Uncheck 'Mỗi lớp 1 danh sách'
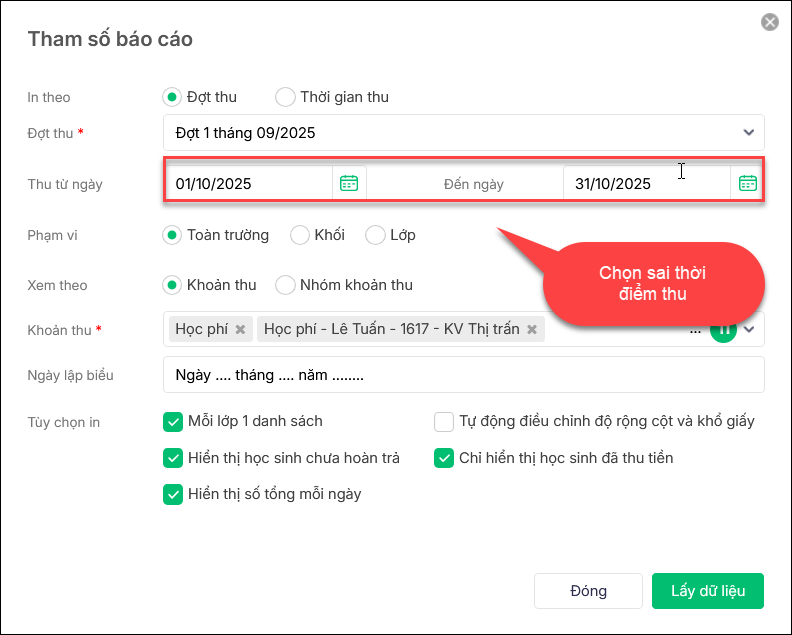The width and height of the screenshot is (792, 635). [172, 421]
